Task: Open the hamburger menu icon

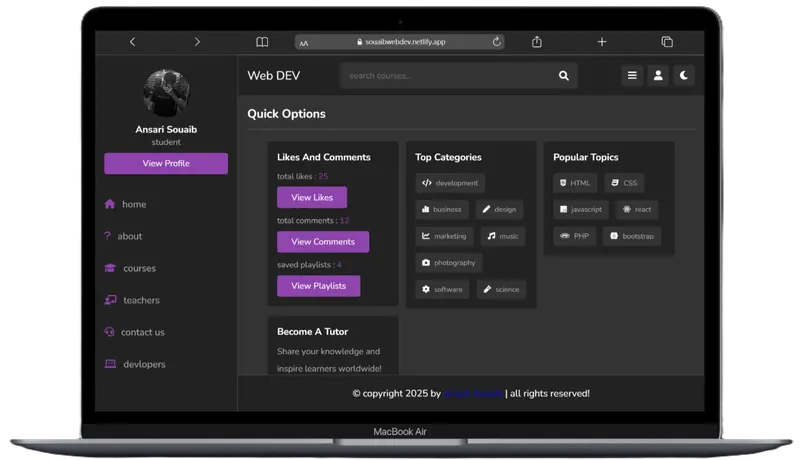Action: (x=632, y=75)
